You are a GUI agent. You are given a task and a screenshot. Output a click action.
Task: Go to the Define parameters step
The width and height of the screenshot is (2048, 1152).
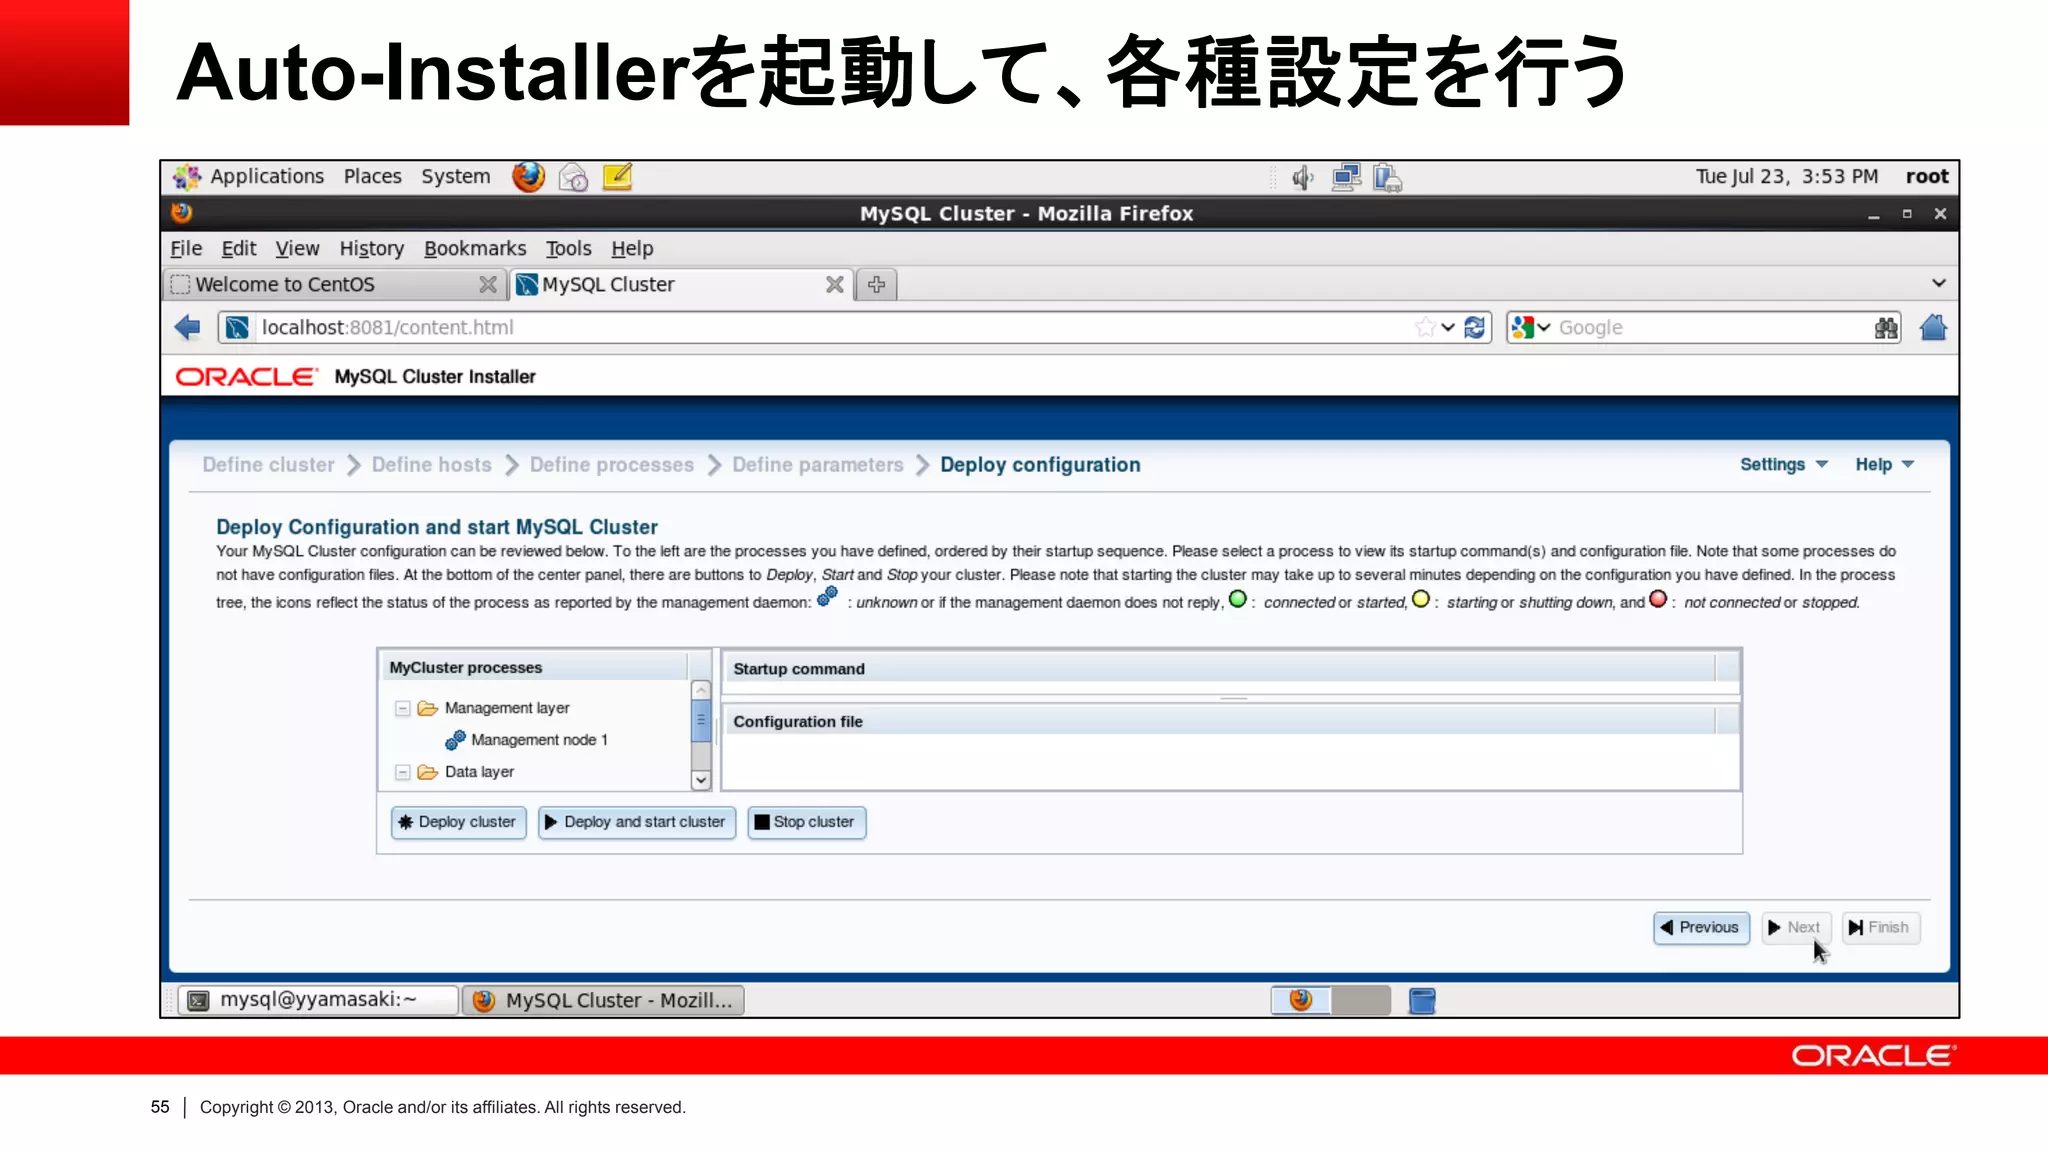818,465
